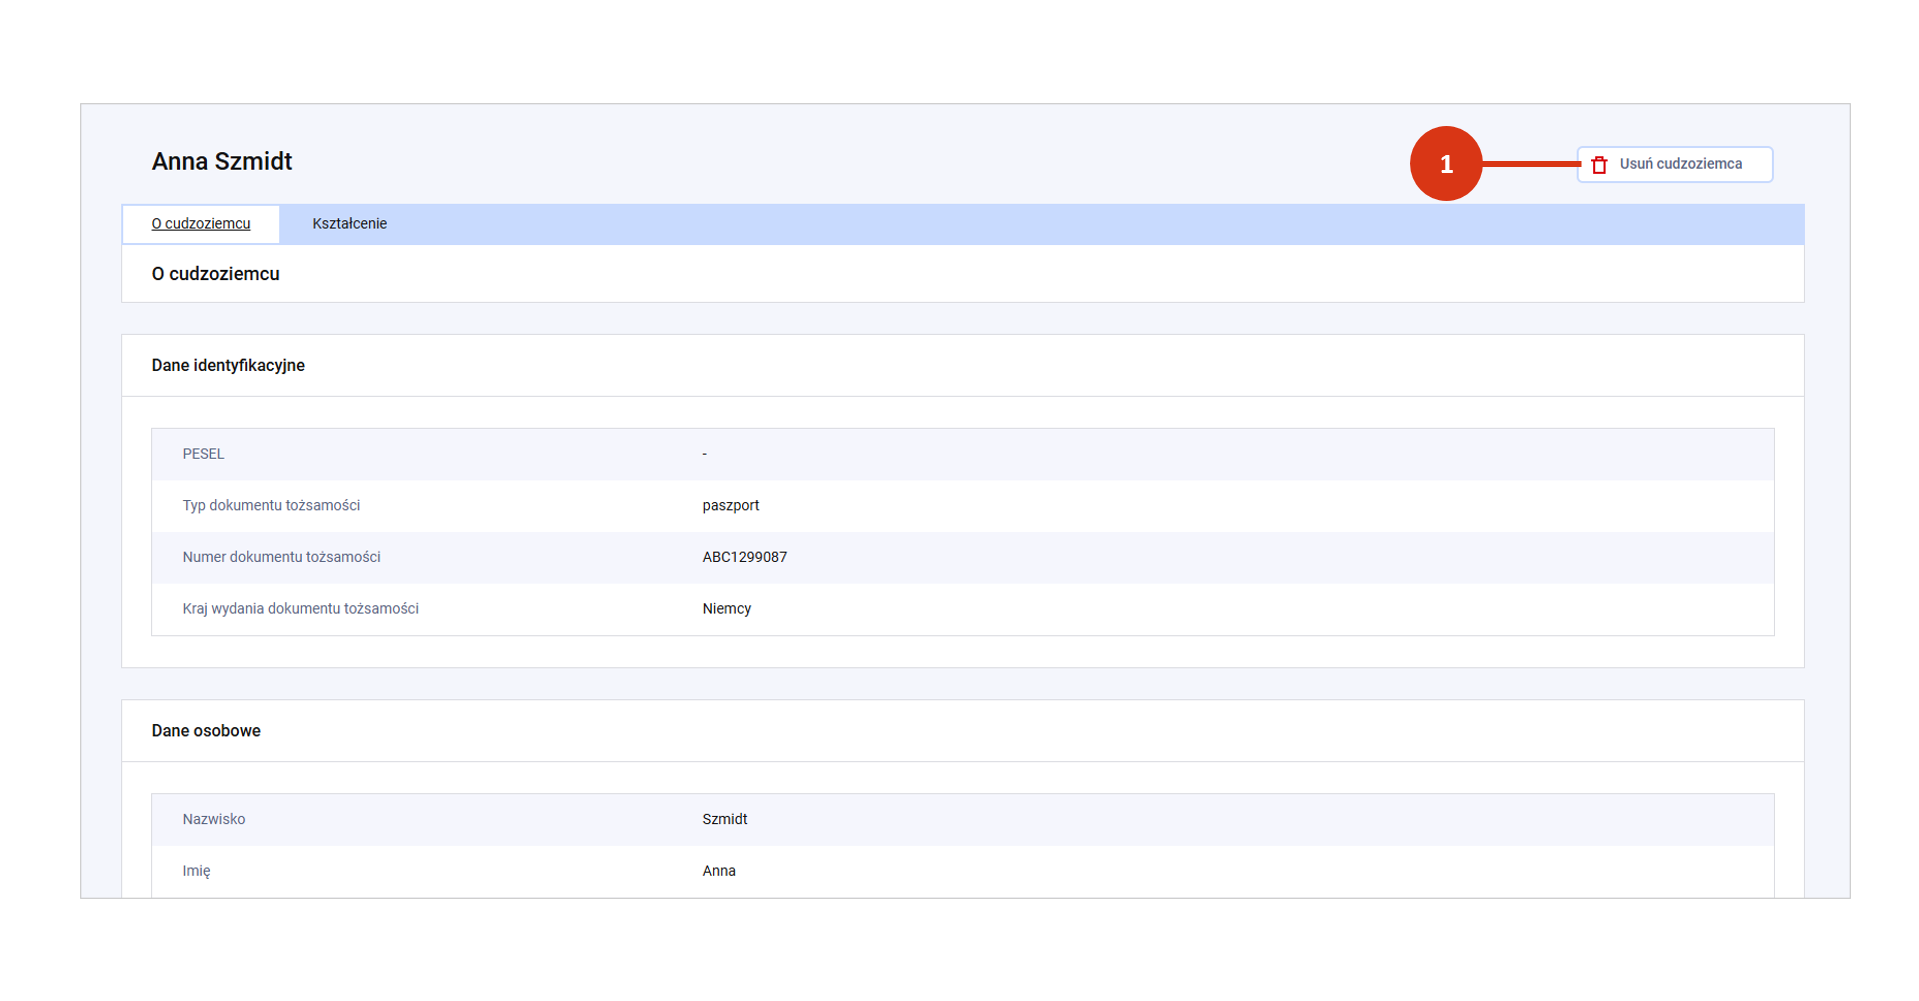Switch to the Kształcenie tab

(349, 224)
